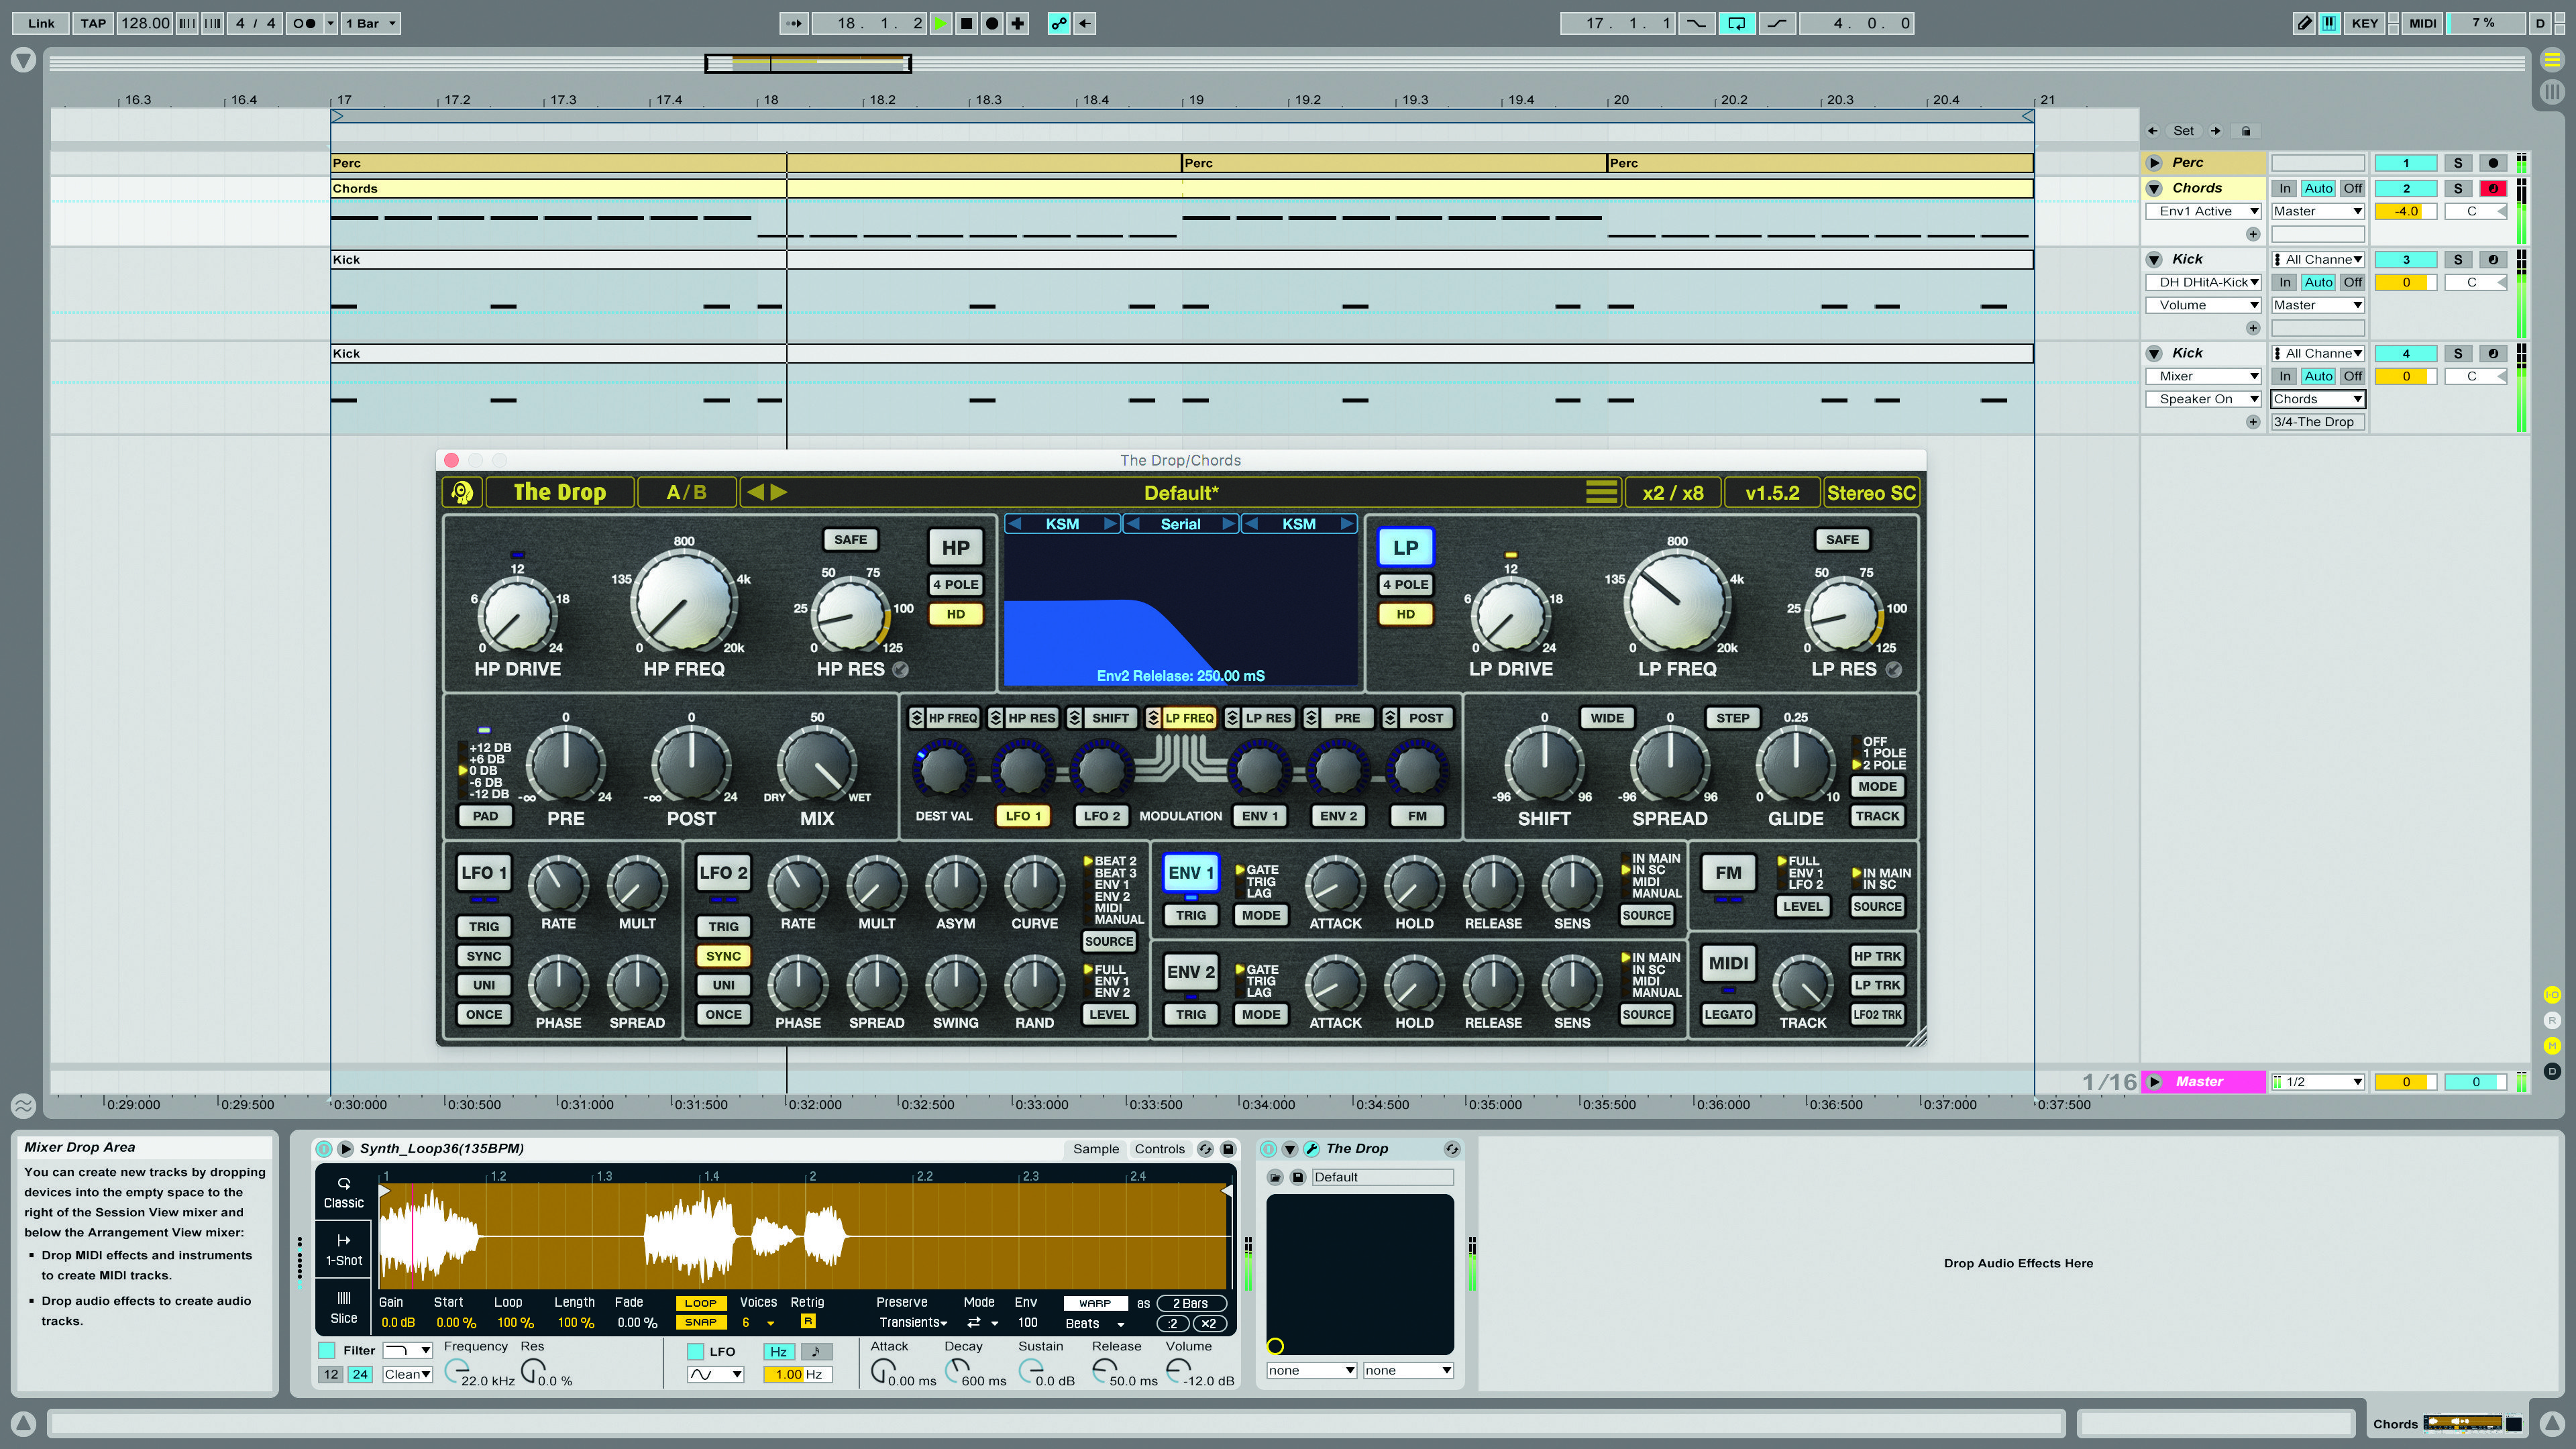Switch to the Controls tab
The height and width of the screenshot is (1449, 2576).
click(1160, 1149)
